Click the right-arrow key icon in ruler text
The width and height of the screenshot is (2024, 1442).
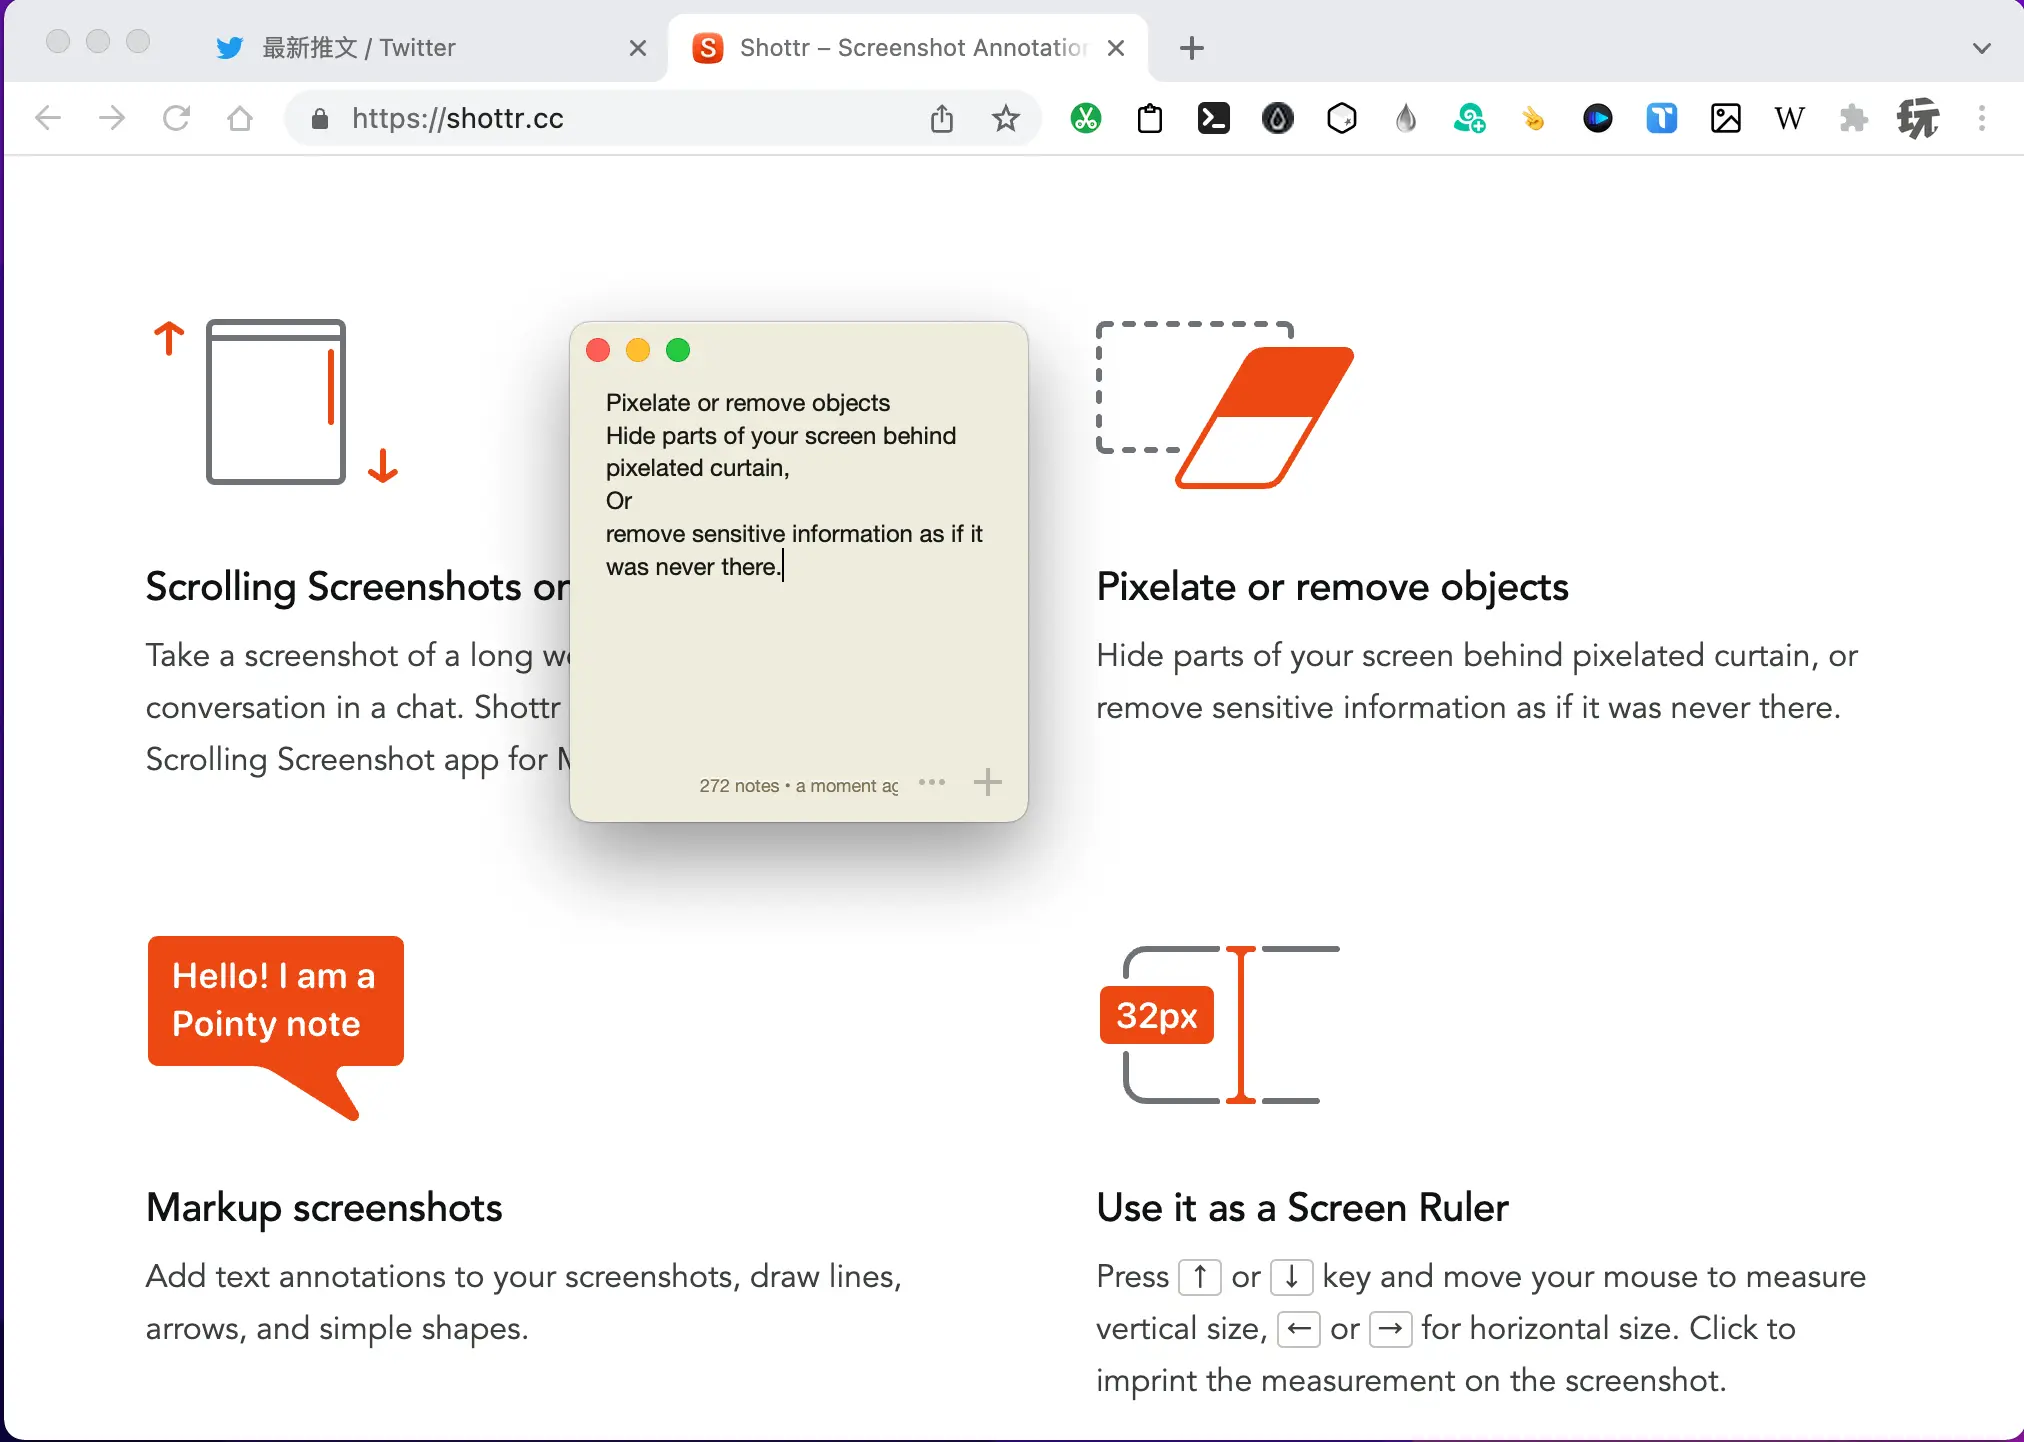(1390, 1329)
